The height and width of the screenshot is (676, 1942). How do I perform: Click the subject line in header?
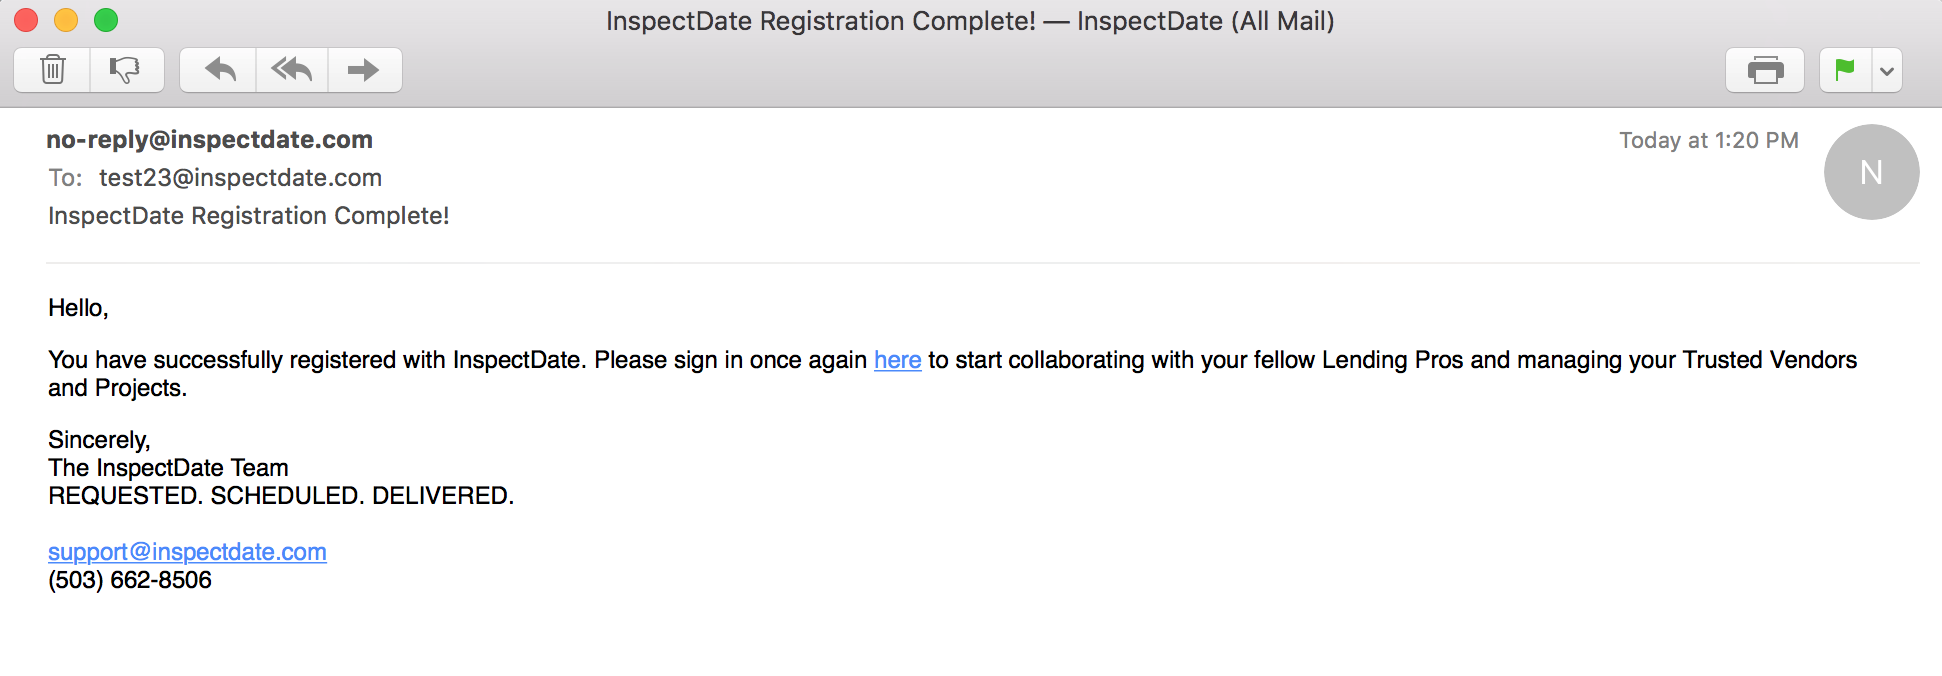248,216
